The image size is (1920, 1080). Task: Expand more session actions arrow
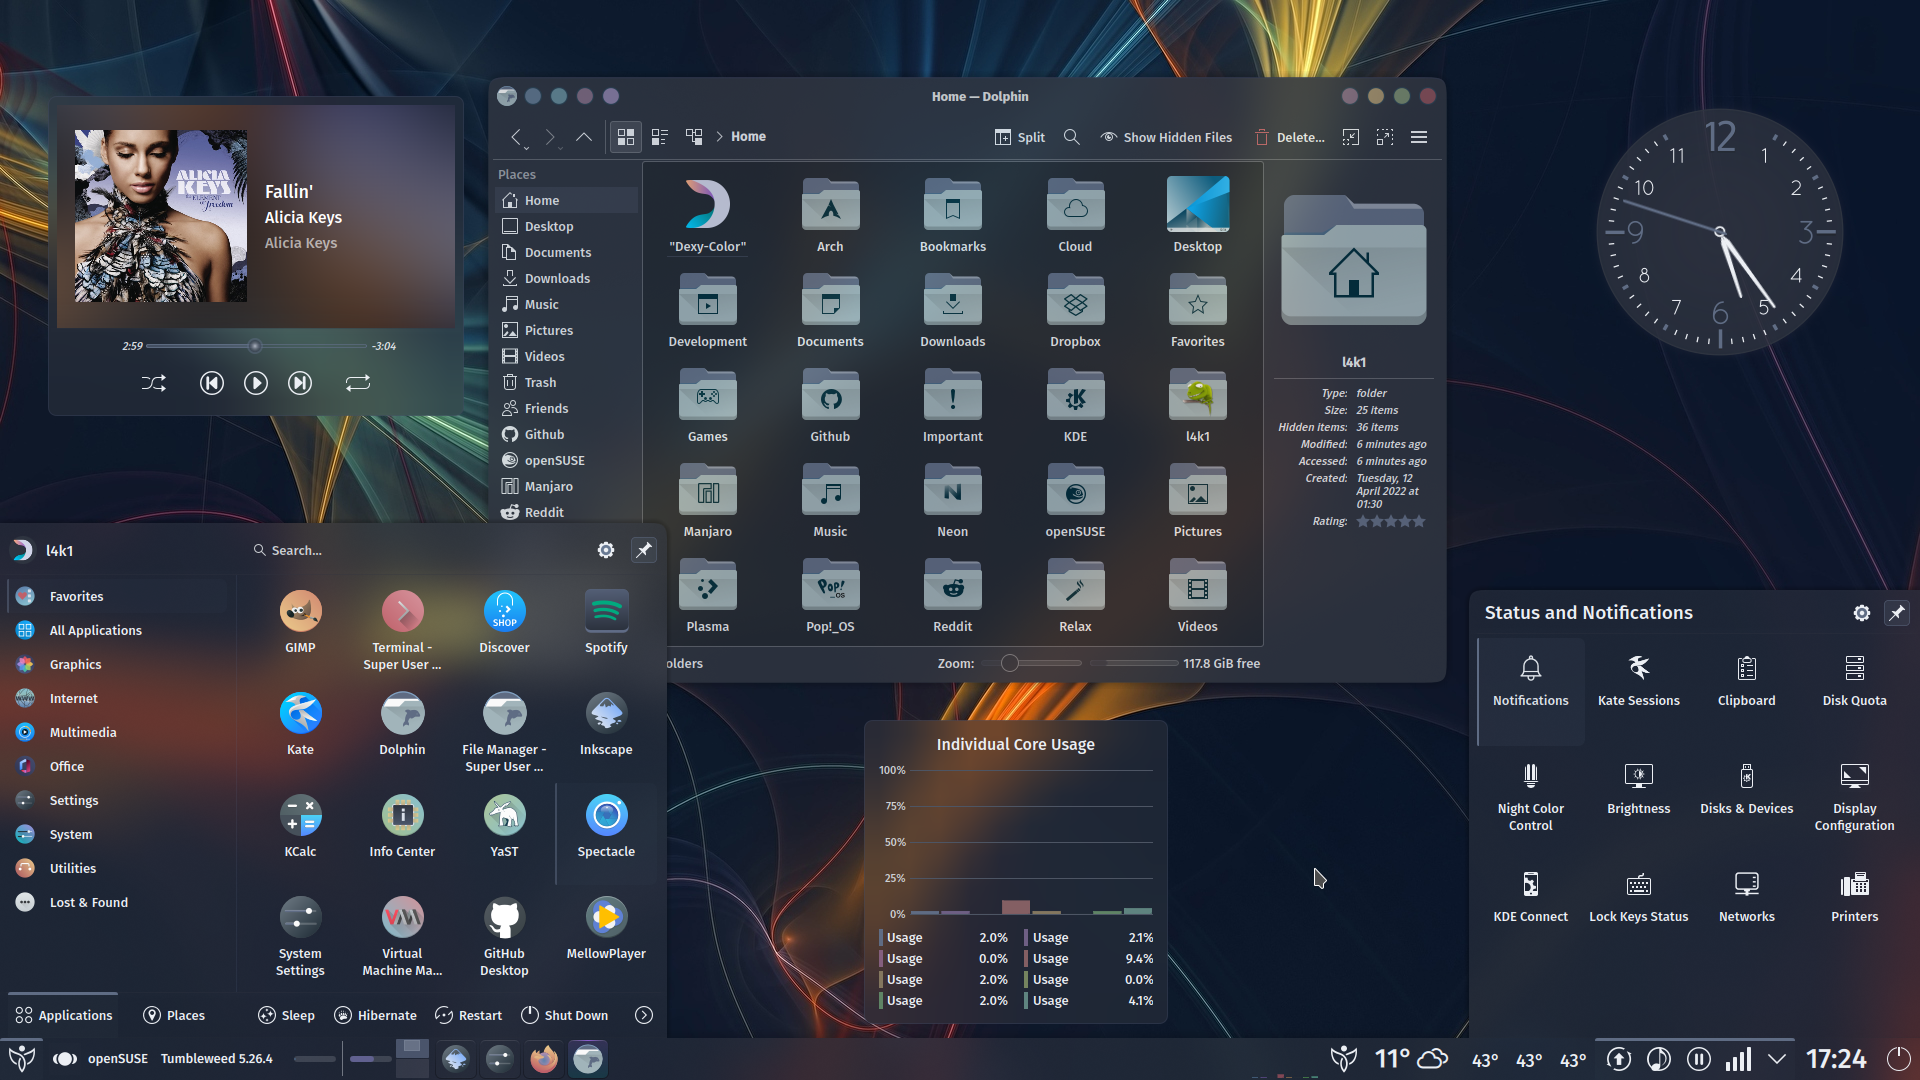coord(644,1015)
